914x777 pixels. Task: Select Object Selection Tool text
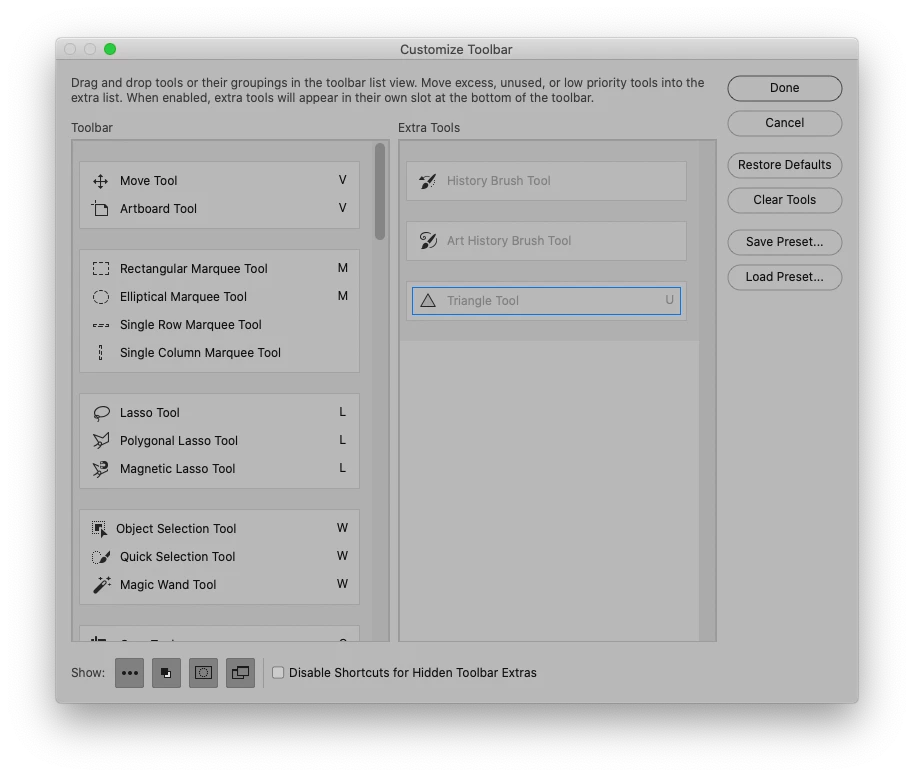(x=176, y=529)
